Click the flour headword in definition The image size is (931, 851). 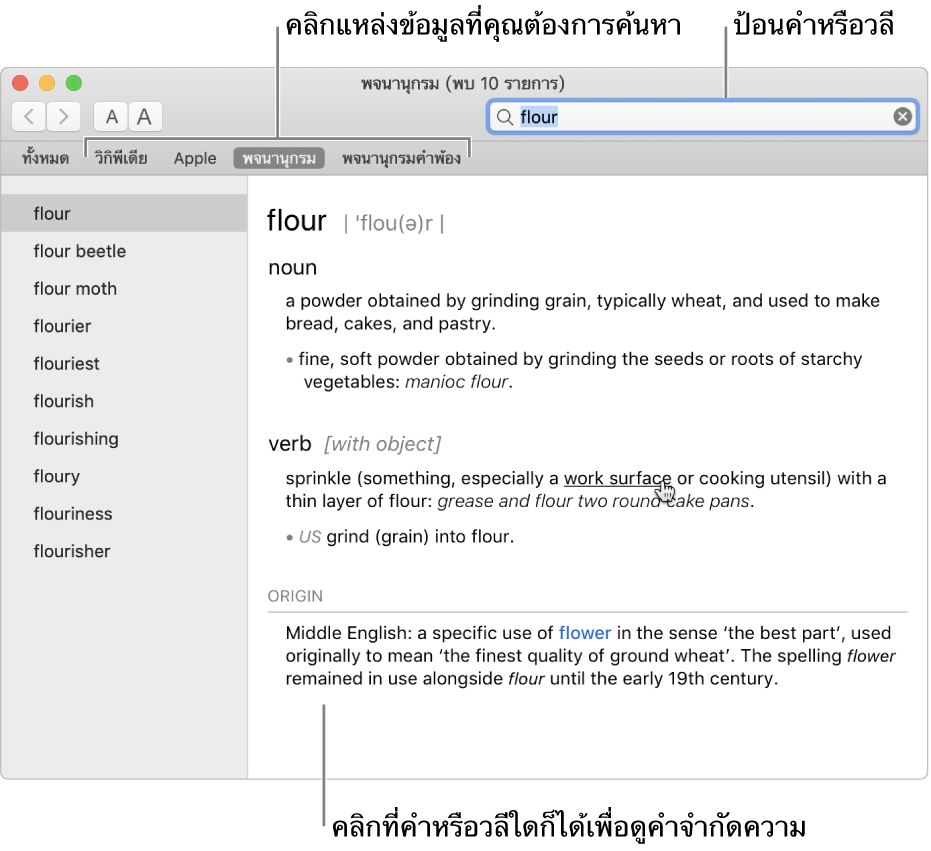pyautogui.click(x=296, y=220)
